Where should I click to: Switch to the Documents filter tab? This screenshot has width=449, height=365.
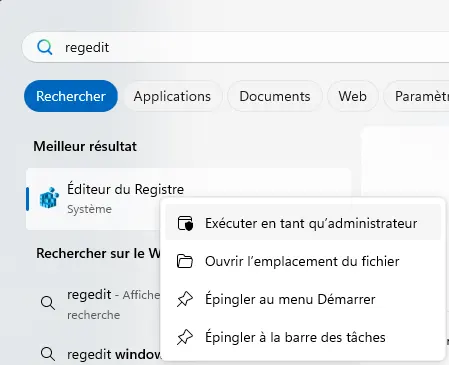(x=275, y=96)
